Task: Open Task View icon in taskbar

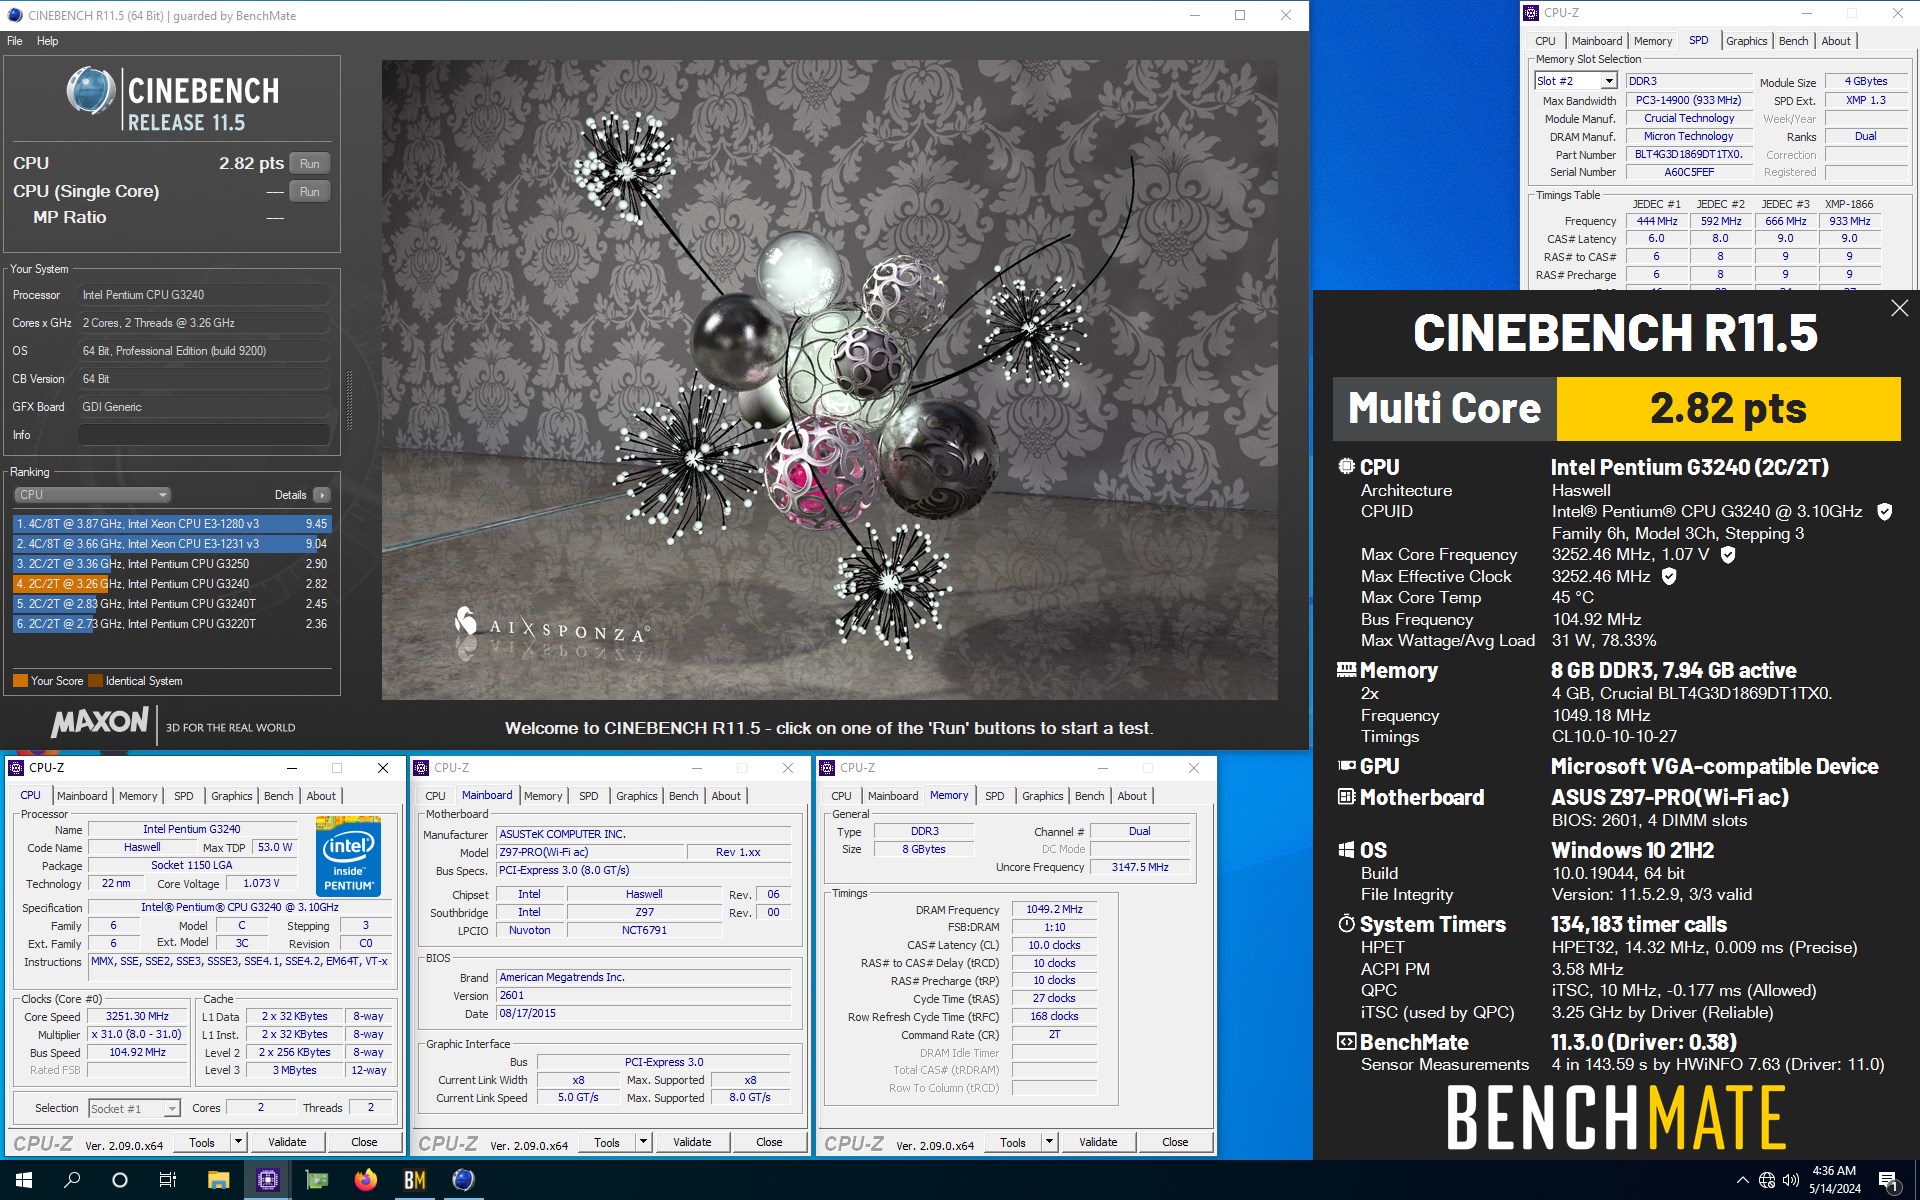Action: [168, 1180]
